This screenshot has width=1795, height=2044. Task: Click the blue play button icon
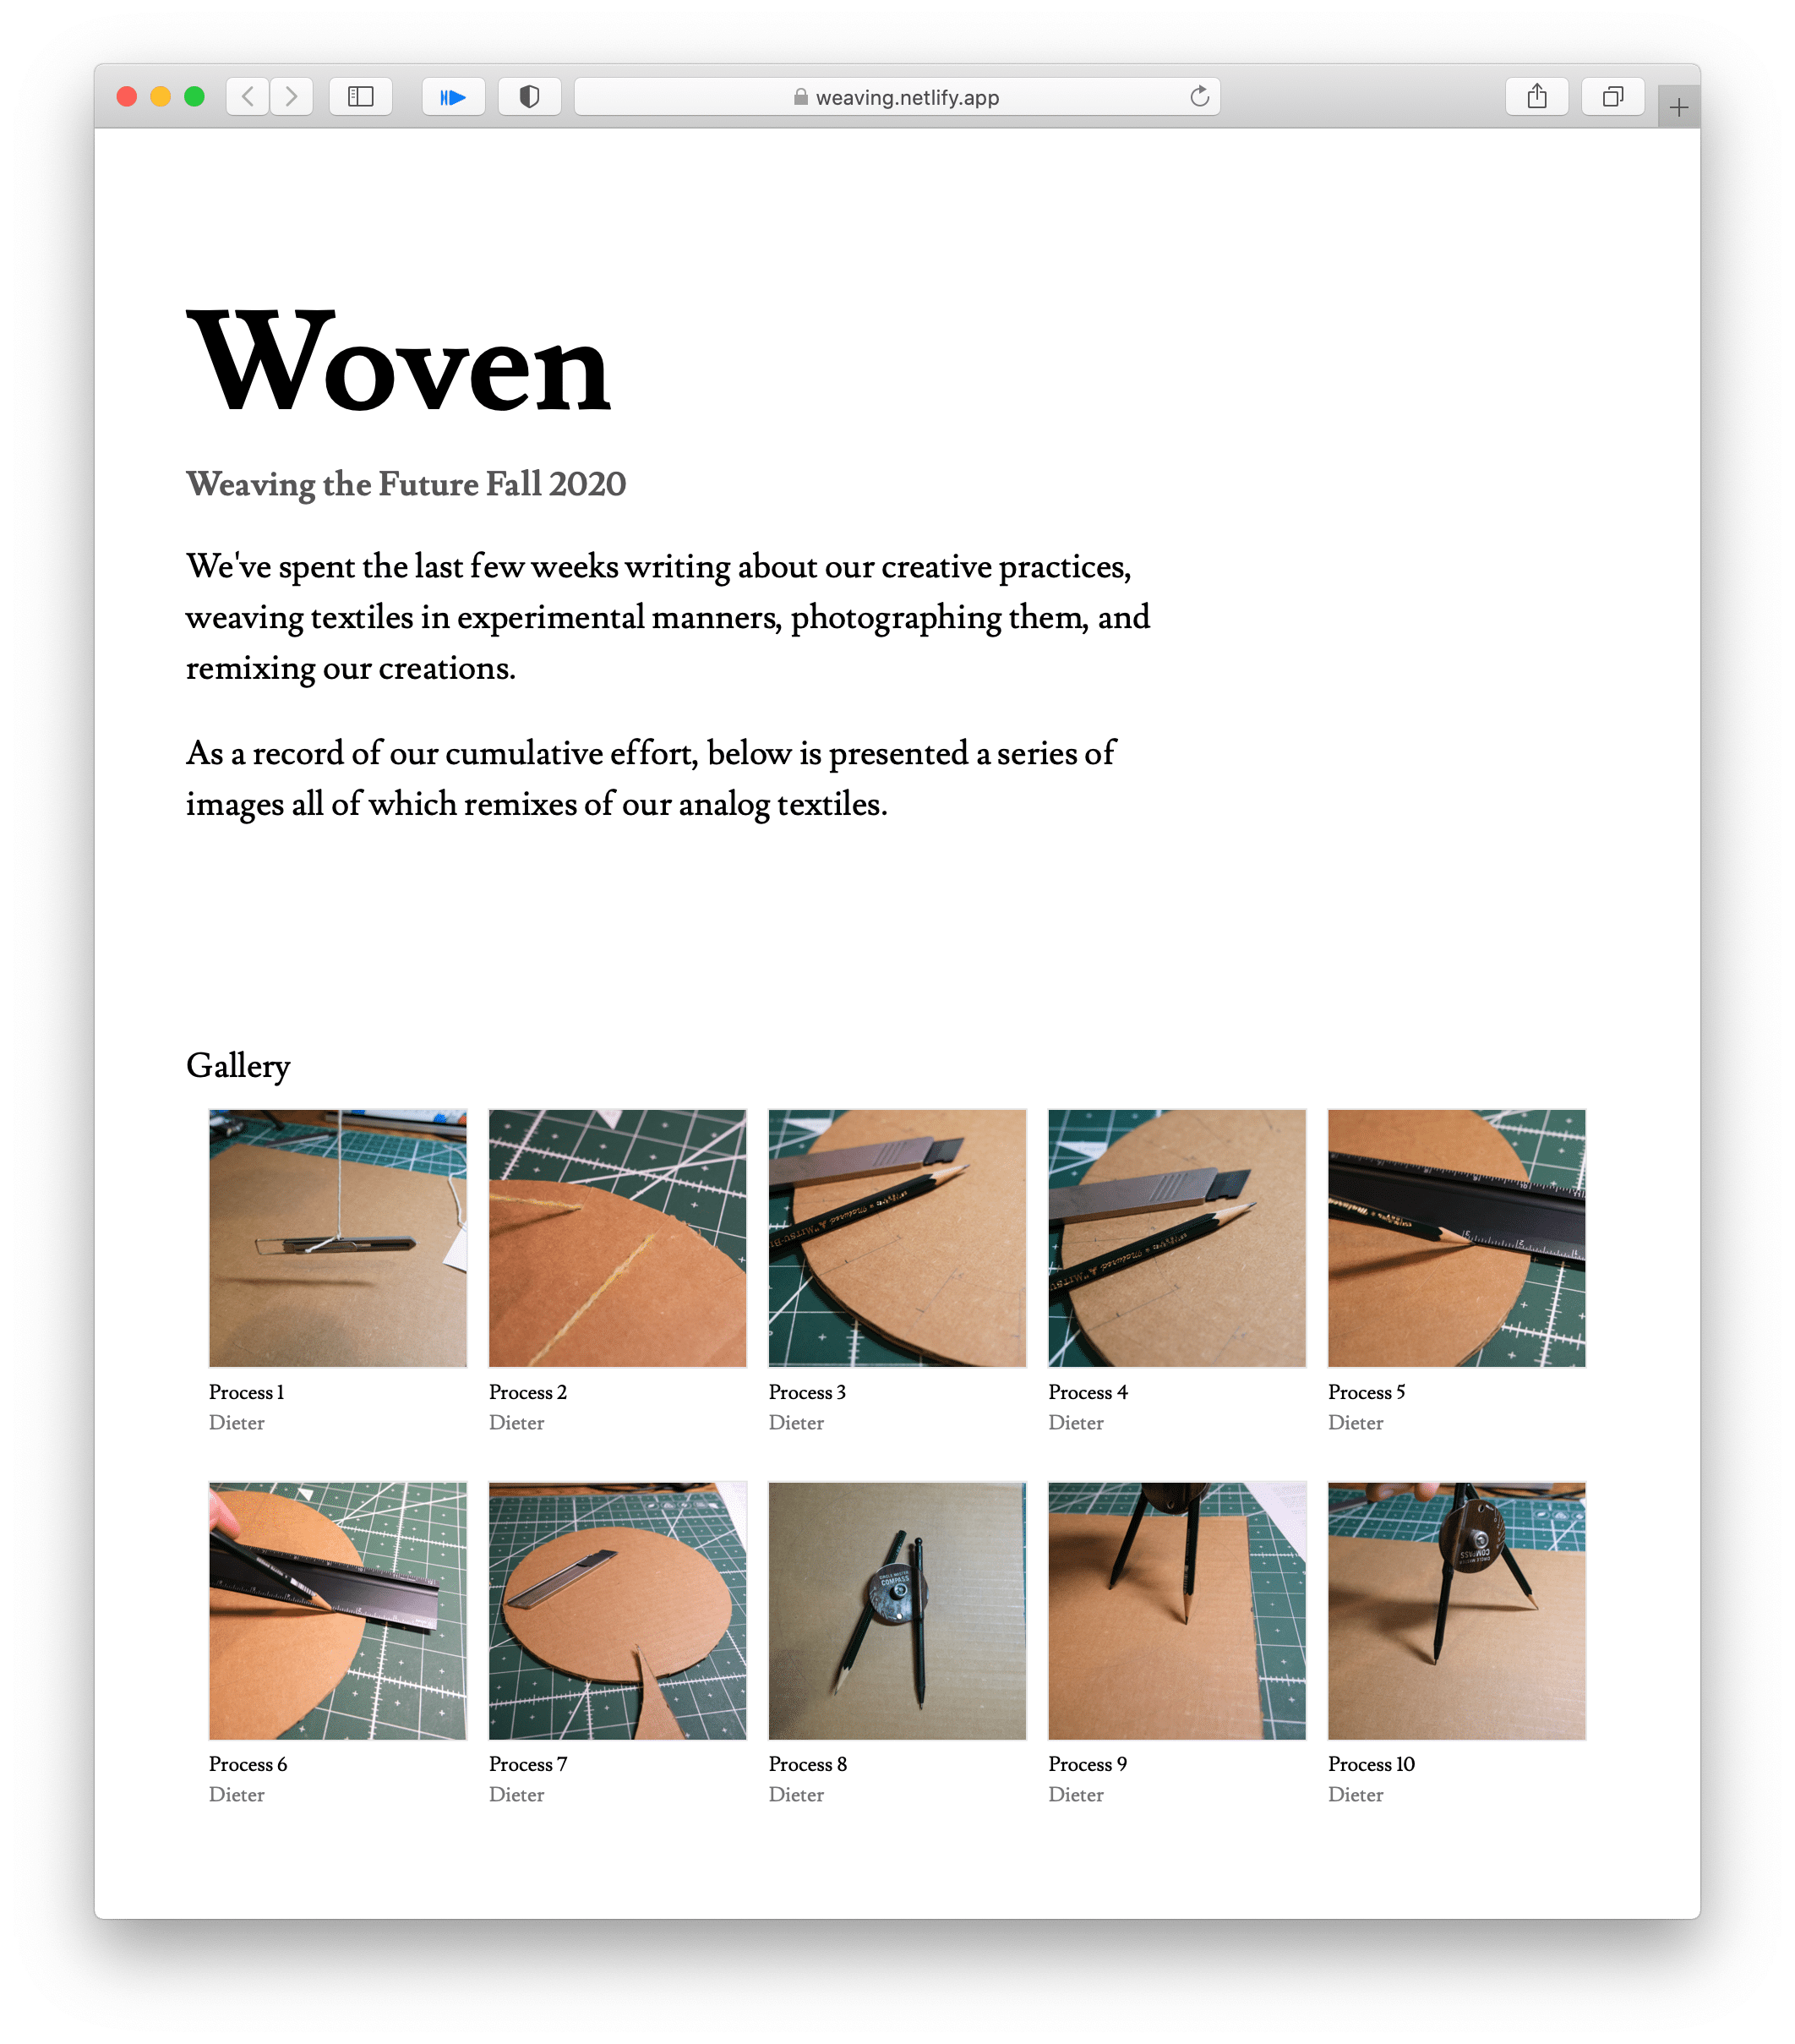tap(456, 97)
